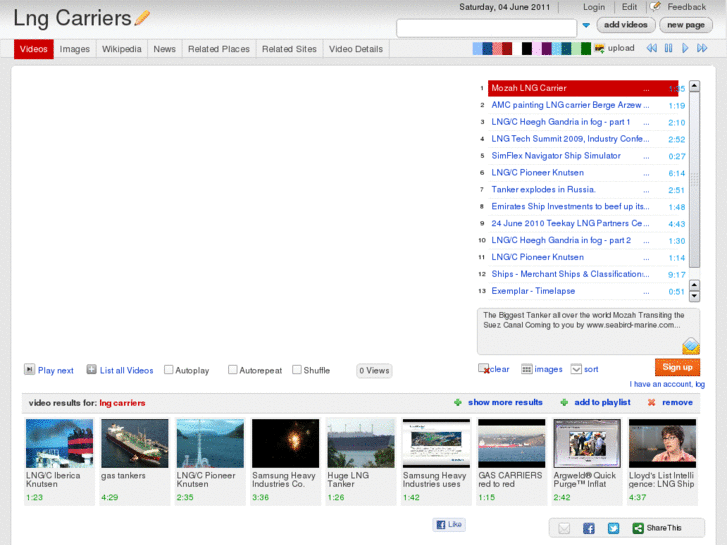Click the clear playlist icon
Viewport: 727px width, 545px height.
click(484, 369)
